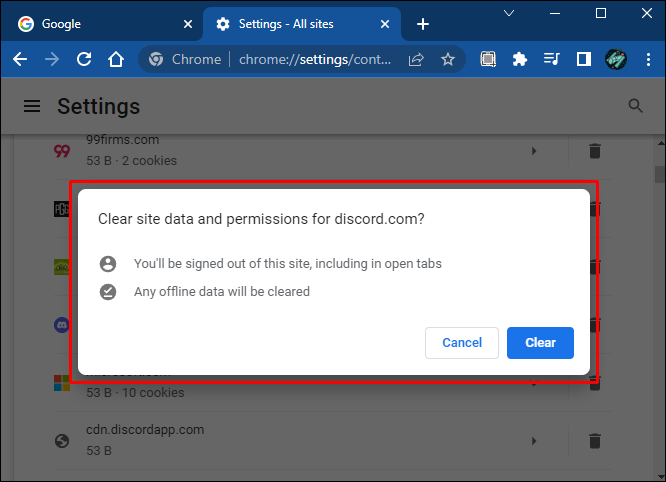The height and width of the screenshot is (482, 666).
Task: Open the Chrome profile avatar
Action: click(615, 59)
